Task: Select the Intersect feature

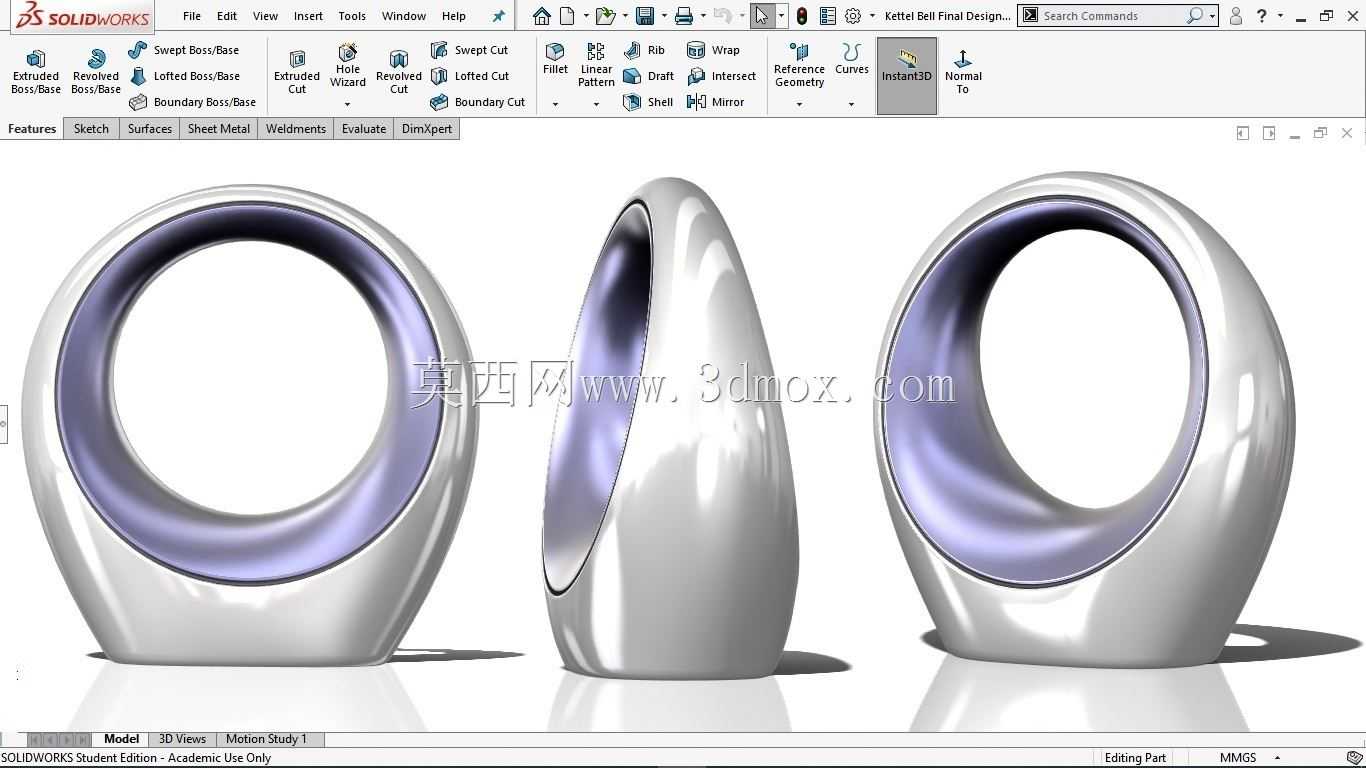Action: (x=721, y=76)
